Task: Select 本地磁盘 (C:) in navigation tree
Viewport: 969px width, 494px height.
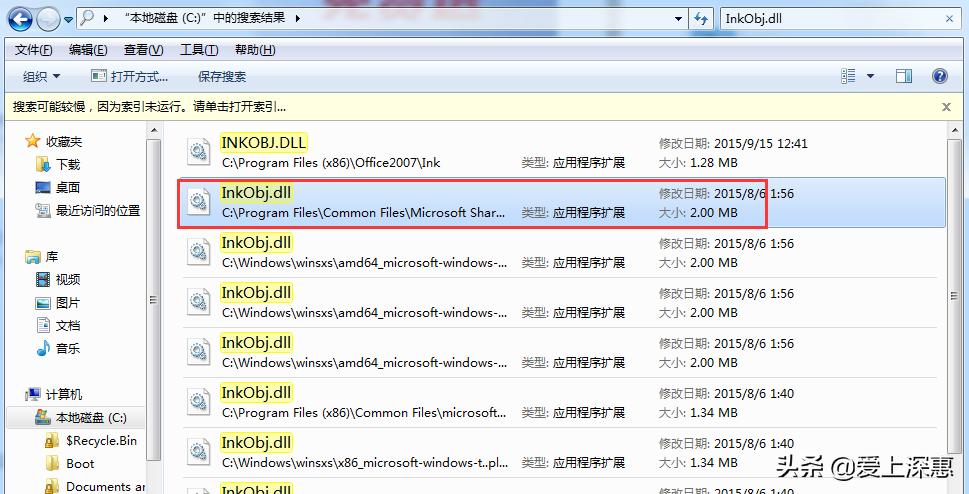Action: [90, 417]
